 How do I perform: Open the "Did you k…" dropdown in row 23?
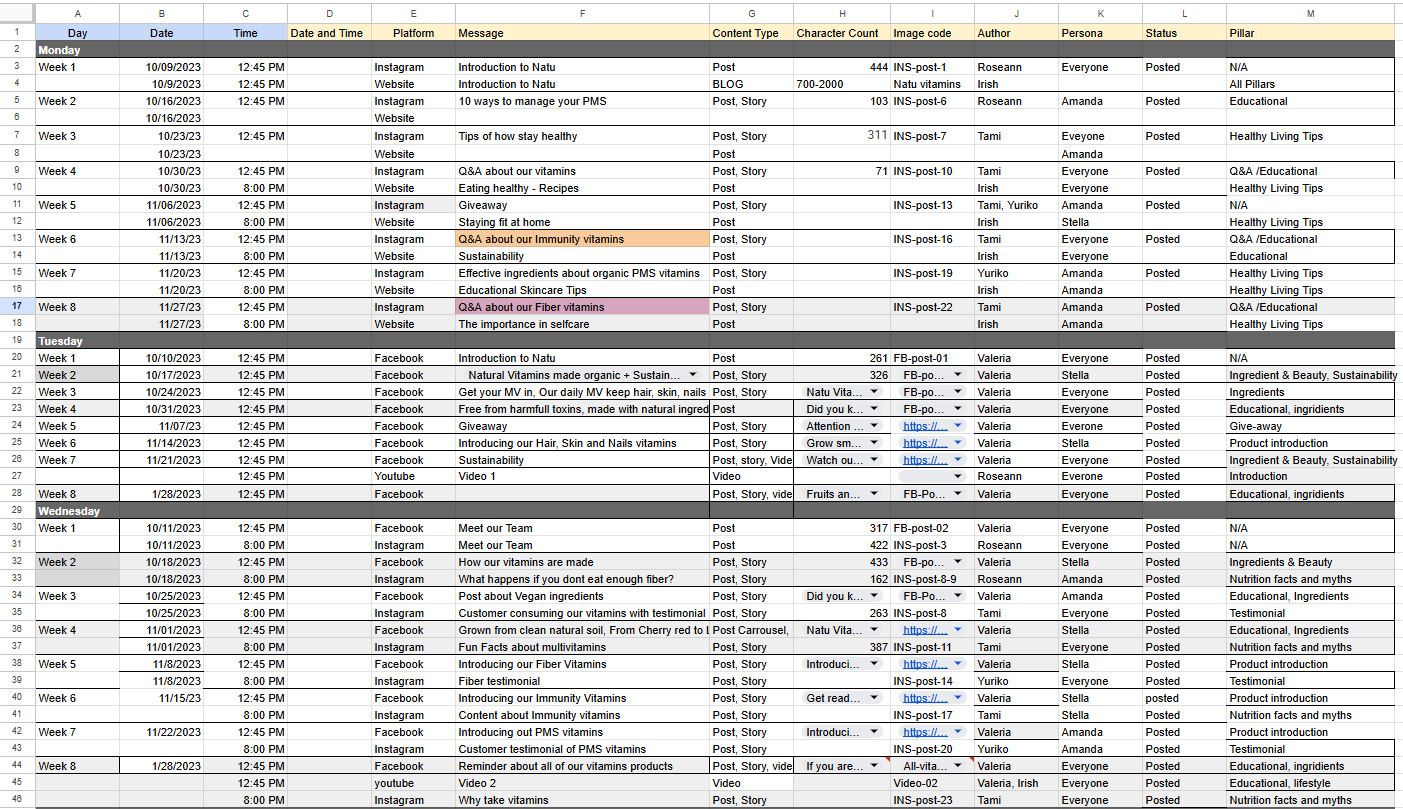point(874,409)
